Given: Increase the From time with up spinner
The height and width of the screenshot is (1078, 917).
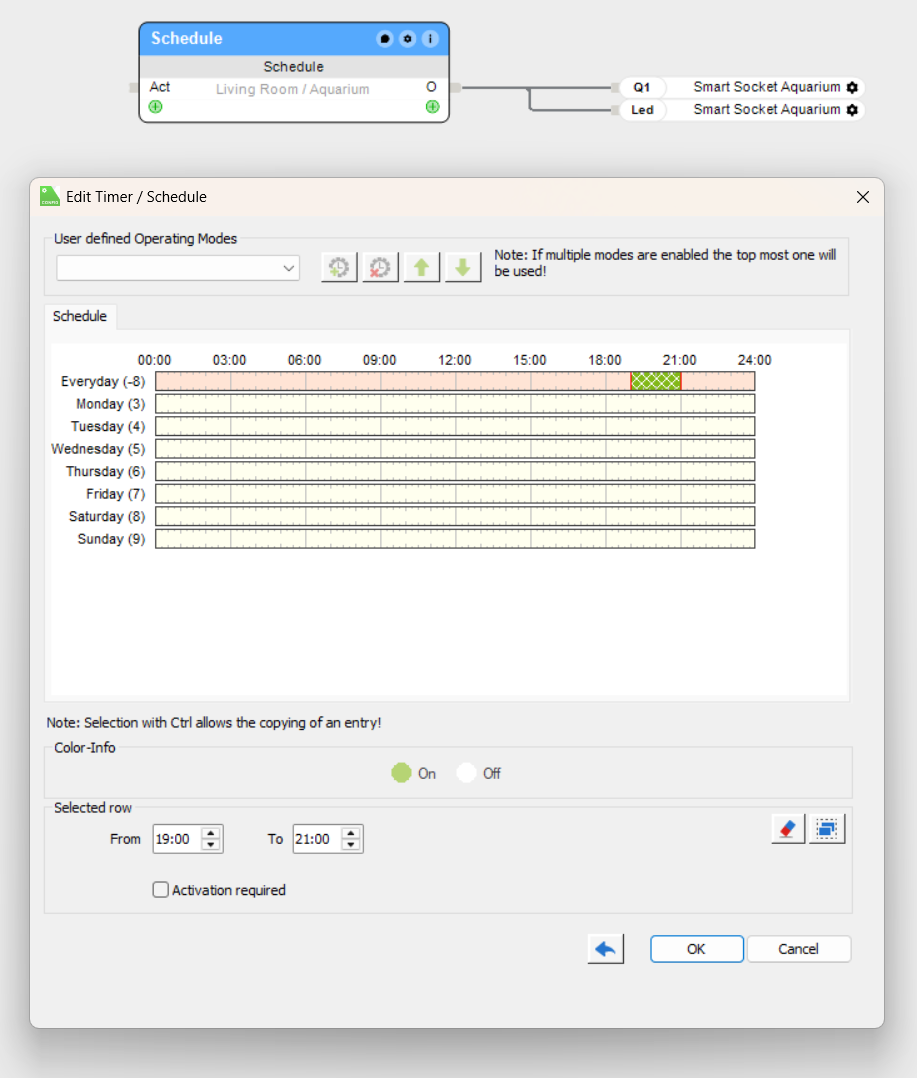Looking at the screenshot, I should (x=211, y=833).
